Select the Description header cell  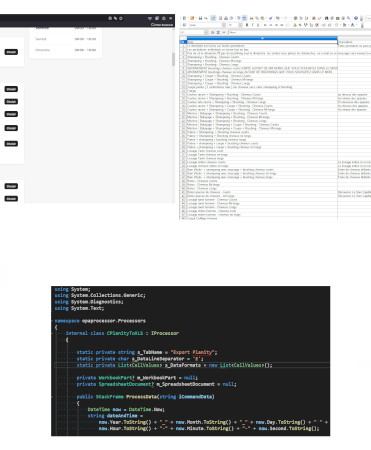click(x=354, y=42)
